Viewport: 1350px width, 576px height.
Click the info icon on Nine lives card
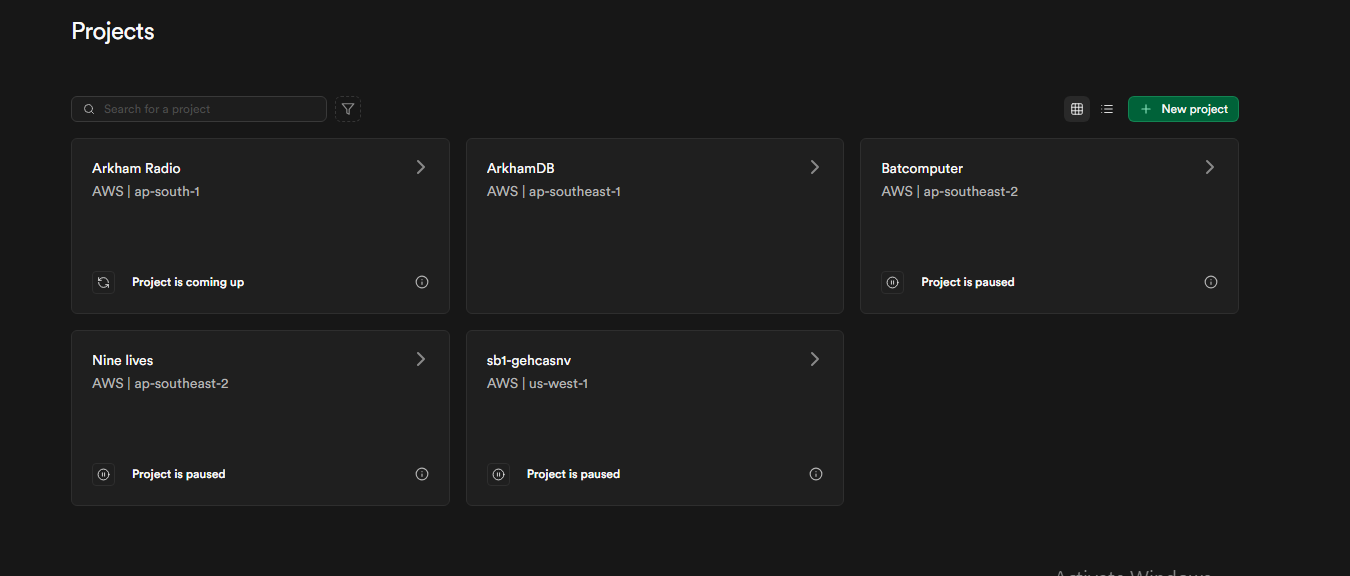(422, 474)
